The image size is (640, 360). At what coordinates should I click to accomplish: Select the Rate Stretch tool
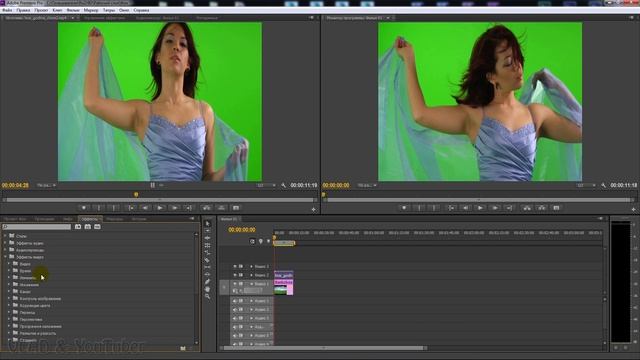pos(207,253)
